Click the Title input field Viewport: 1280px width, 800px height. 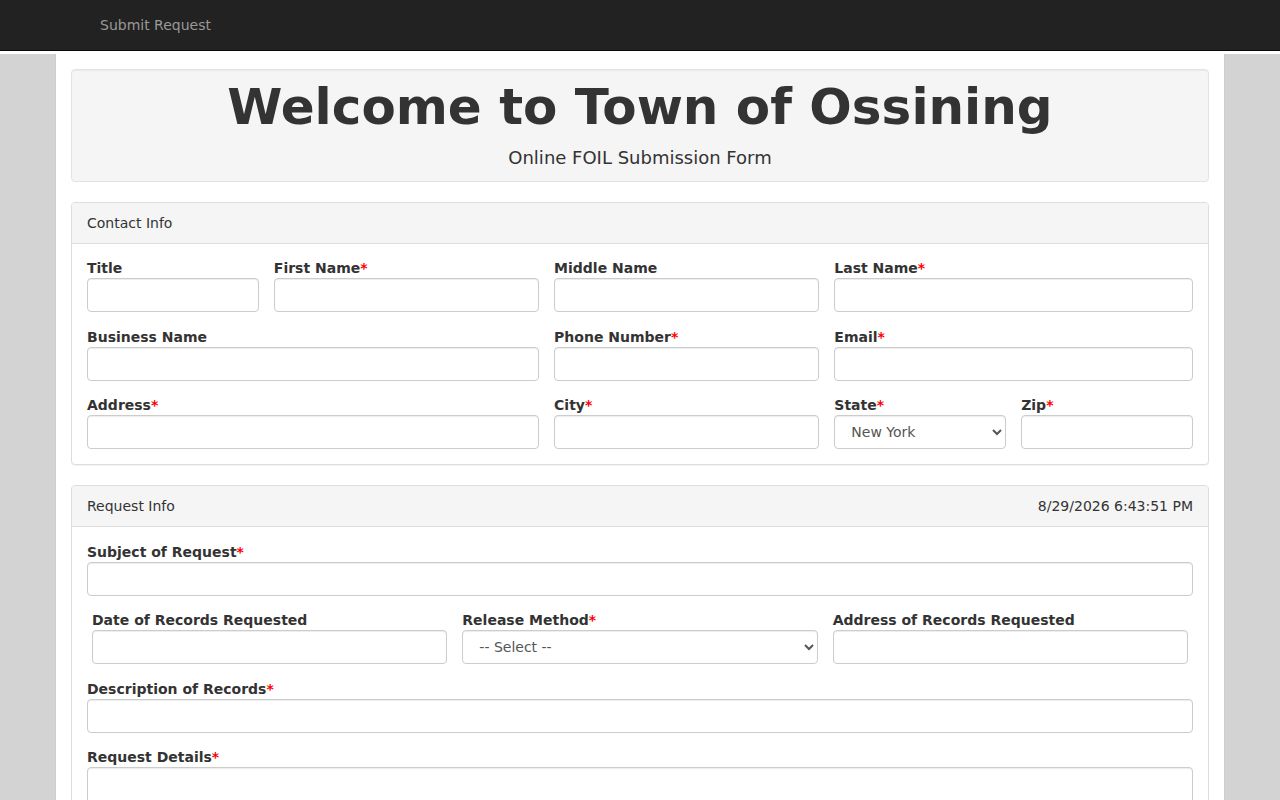pyautogui.click(x=173, y=295)
